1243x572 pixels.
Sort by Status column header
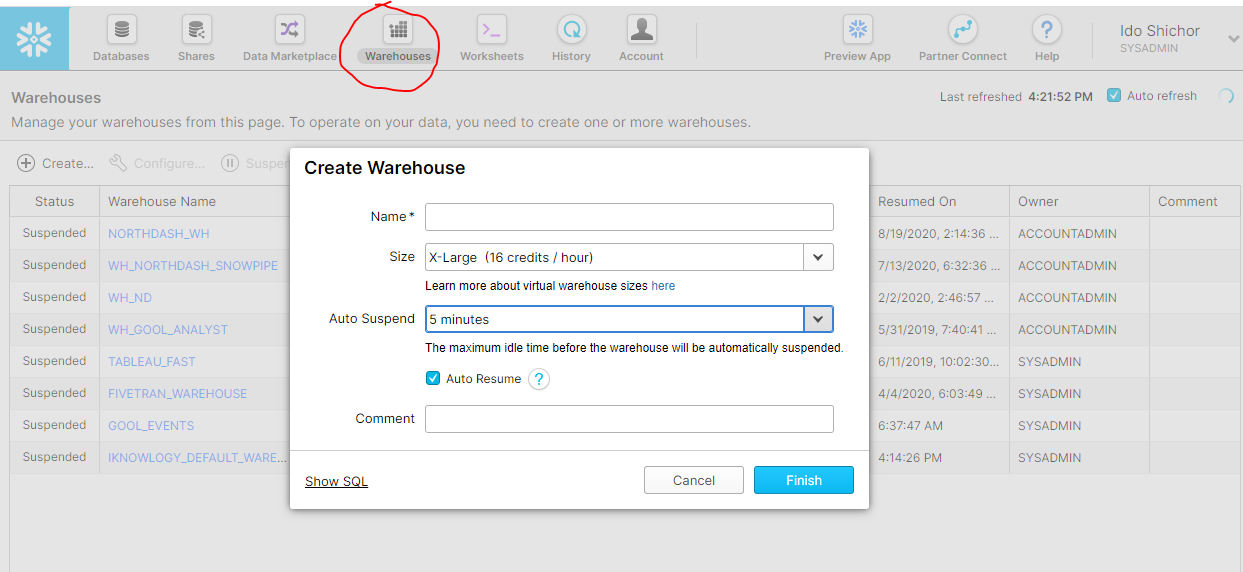[55, 201]
